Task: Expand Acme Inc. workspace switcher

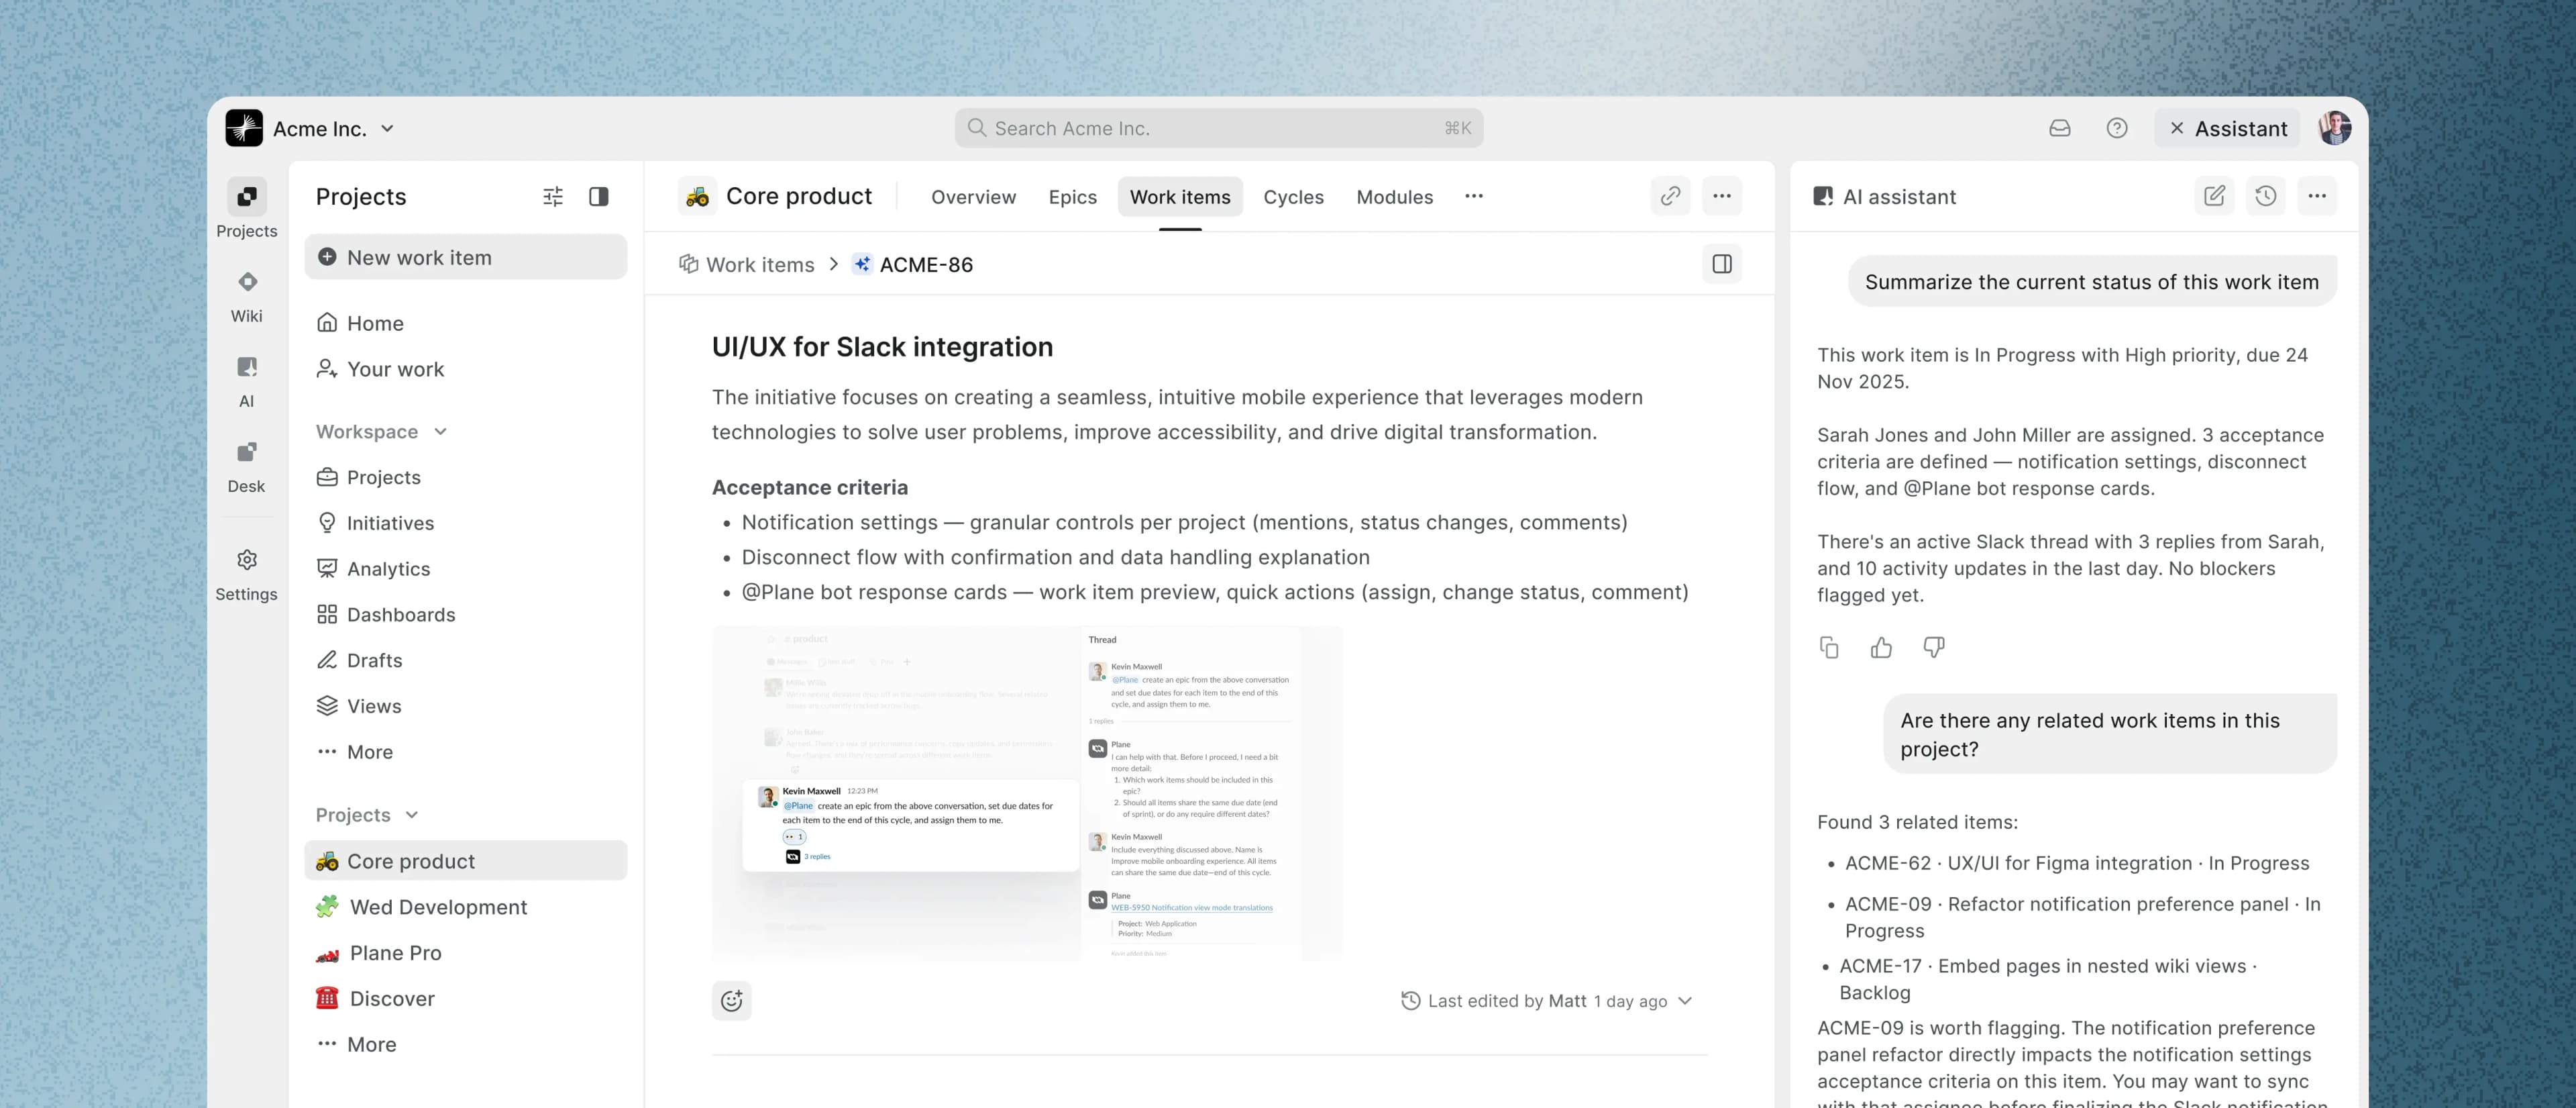Action: click(x=387, y=129)
